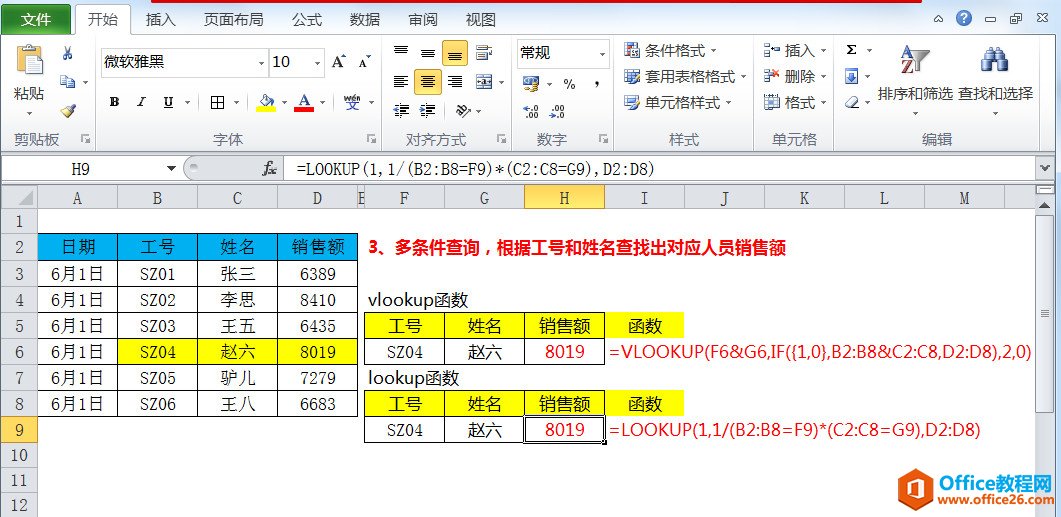The image size is (1061, 517).
Task: Switch to the 数据 tab
Action: point(365,20)
